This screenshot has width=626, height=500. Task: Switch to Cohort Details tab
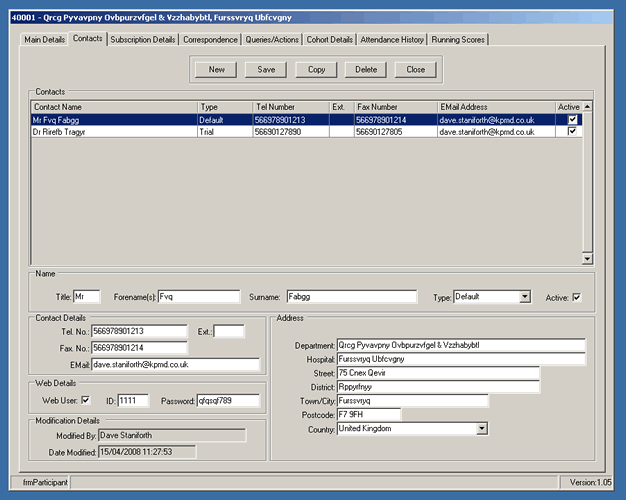(329, 40)
